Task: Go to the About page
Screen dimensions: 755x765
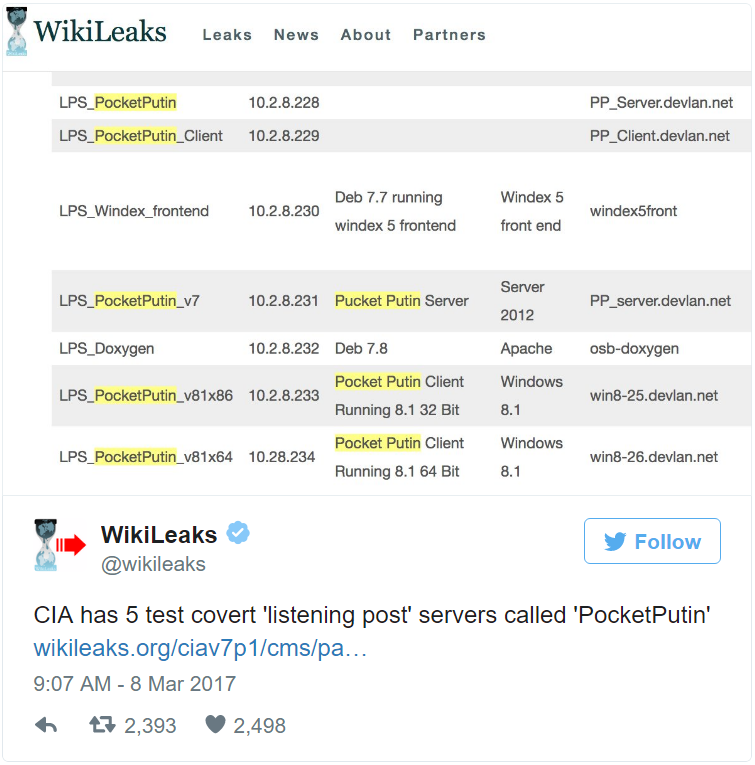Action: (366, 35)
